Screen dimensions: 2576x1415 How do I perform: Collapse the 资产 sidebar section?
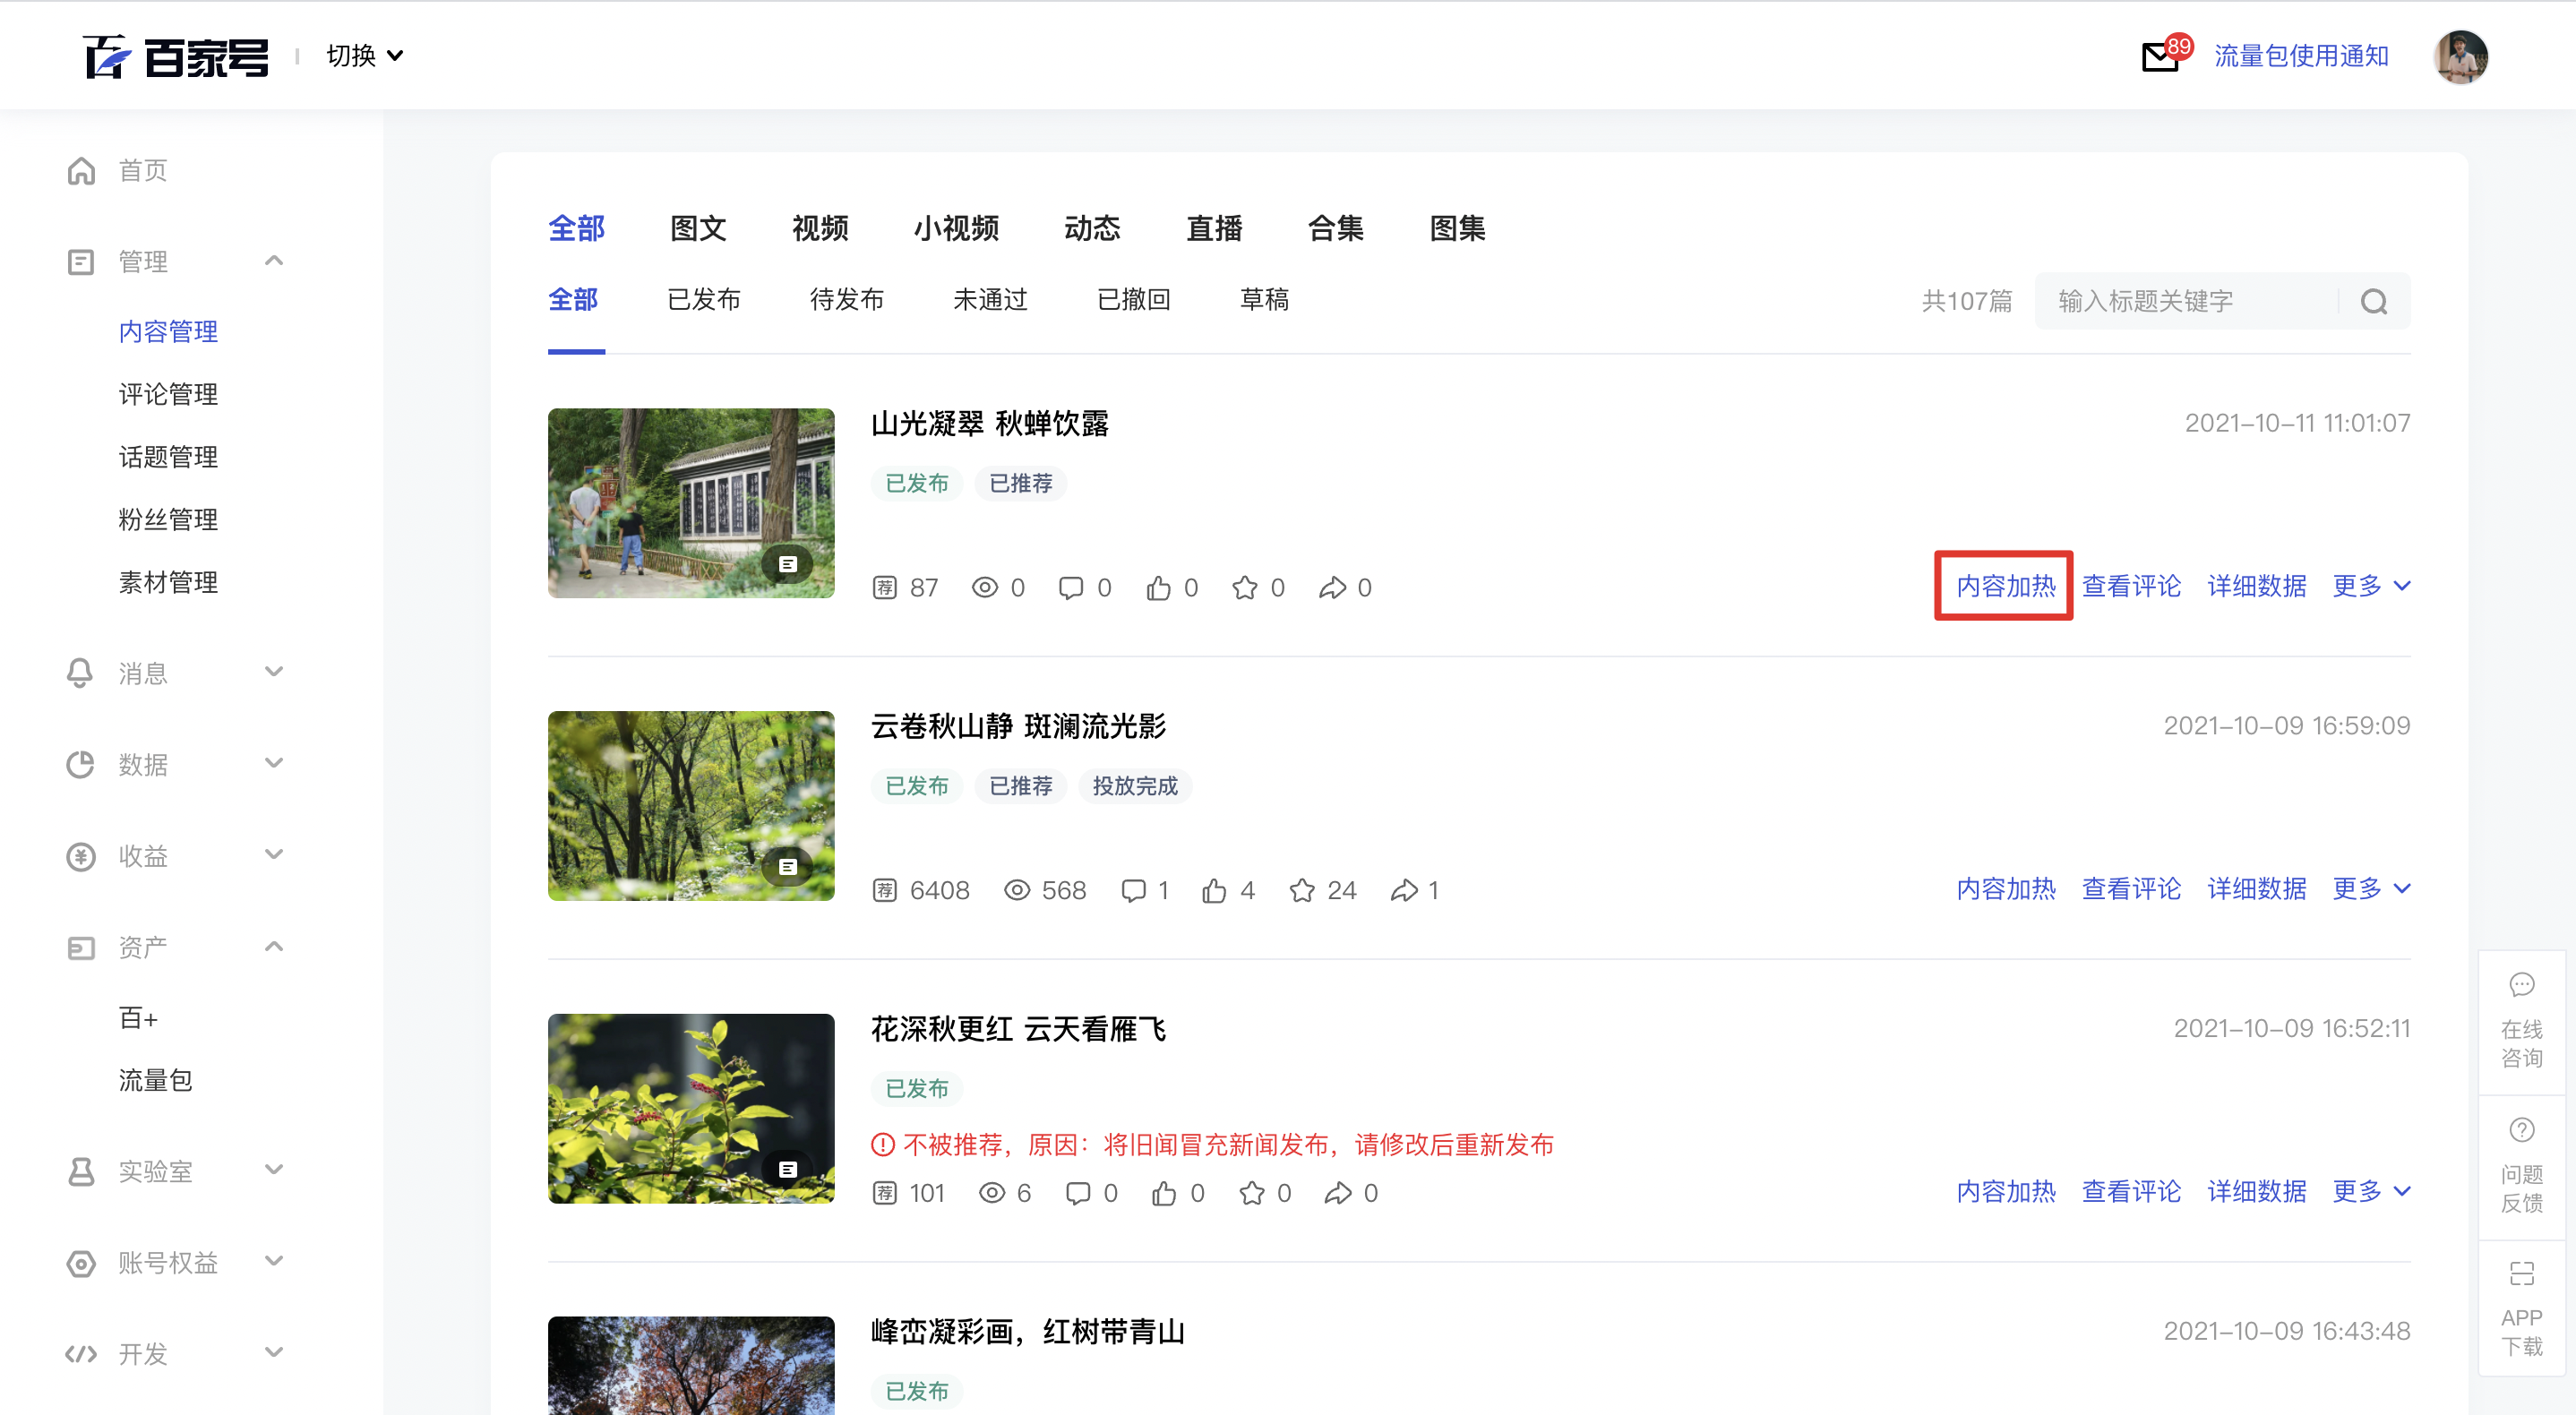tap(274, 947)
